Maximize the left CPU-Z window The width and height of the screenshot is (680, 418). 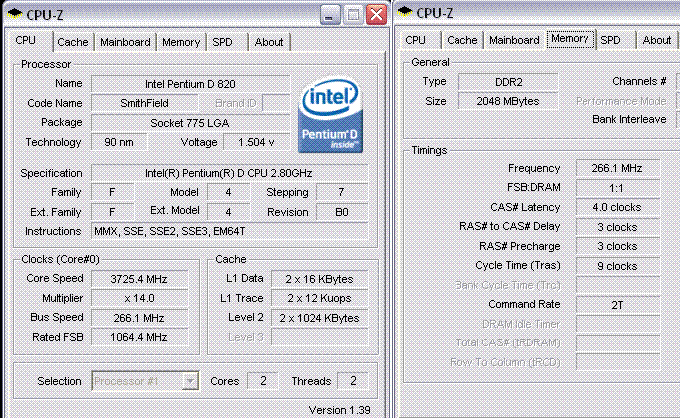(x=353, y=15)
